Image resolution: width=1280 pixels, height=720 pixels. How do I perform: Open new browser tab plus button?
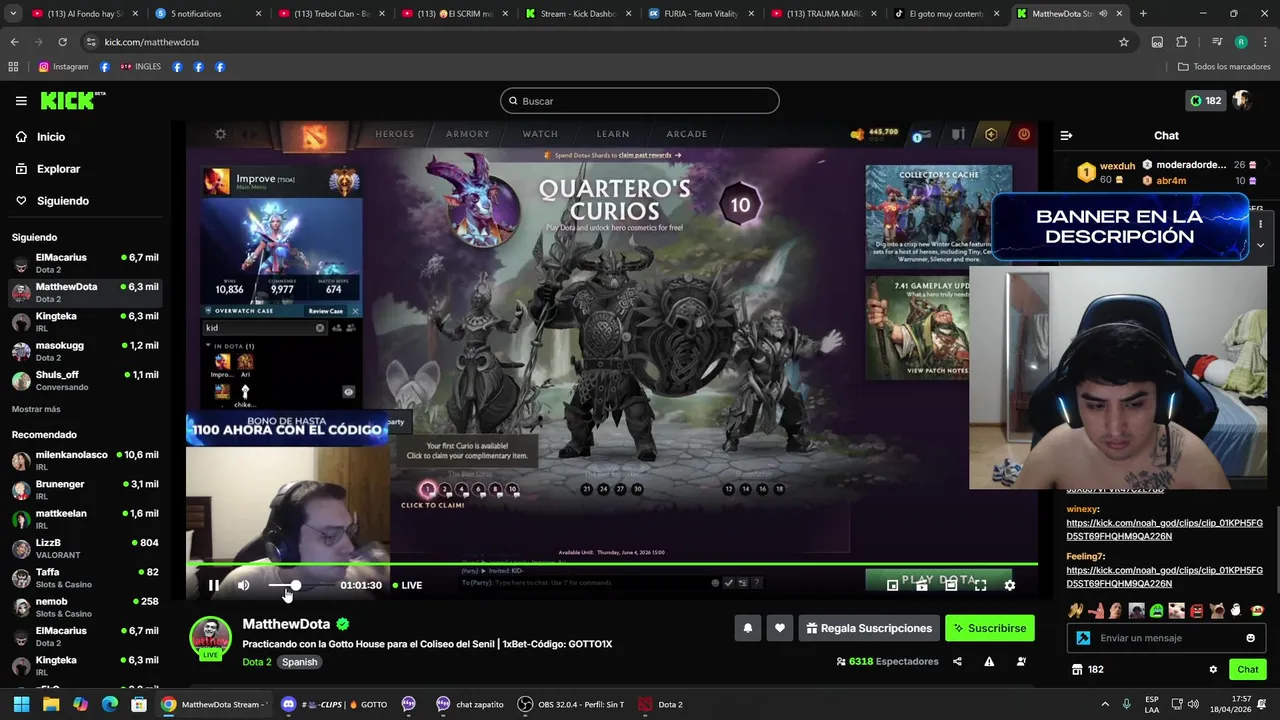(x=1143, y=14)
